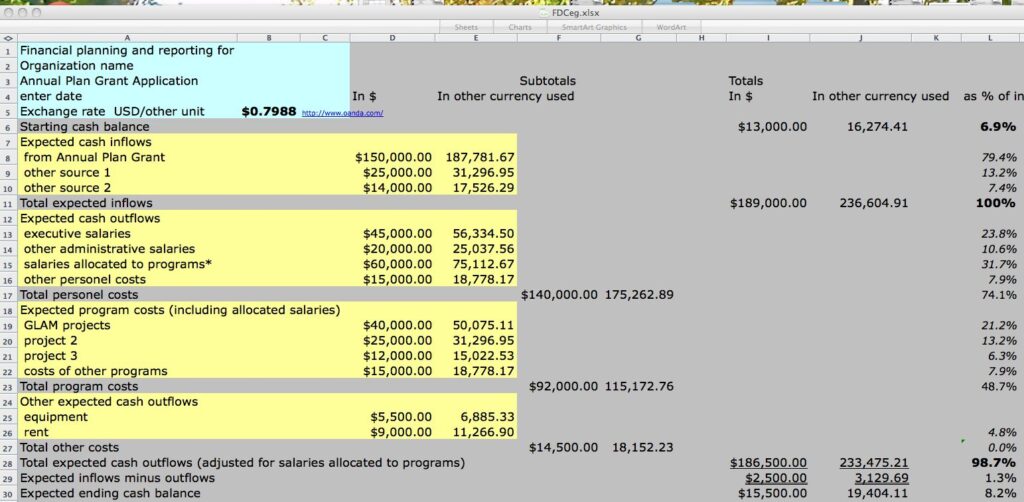Select column E header

[x=475, y=39]
